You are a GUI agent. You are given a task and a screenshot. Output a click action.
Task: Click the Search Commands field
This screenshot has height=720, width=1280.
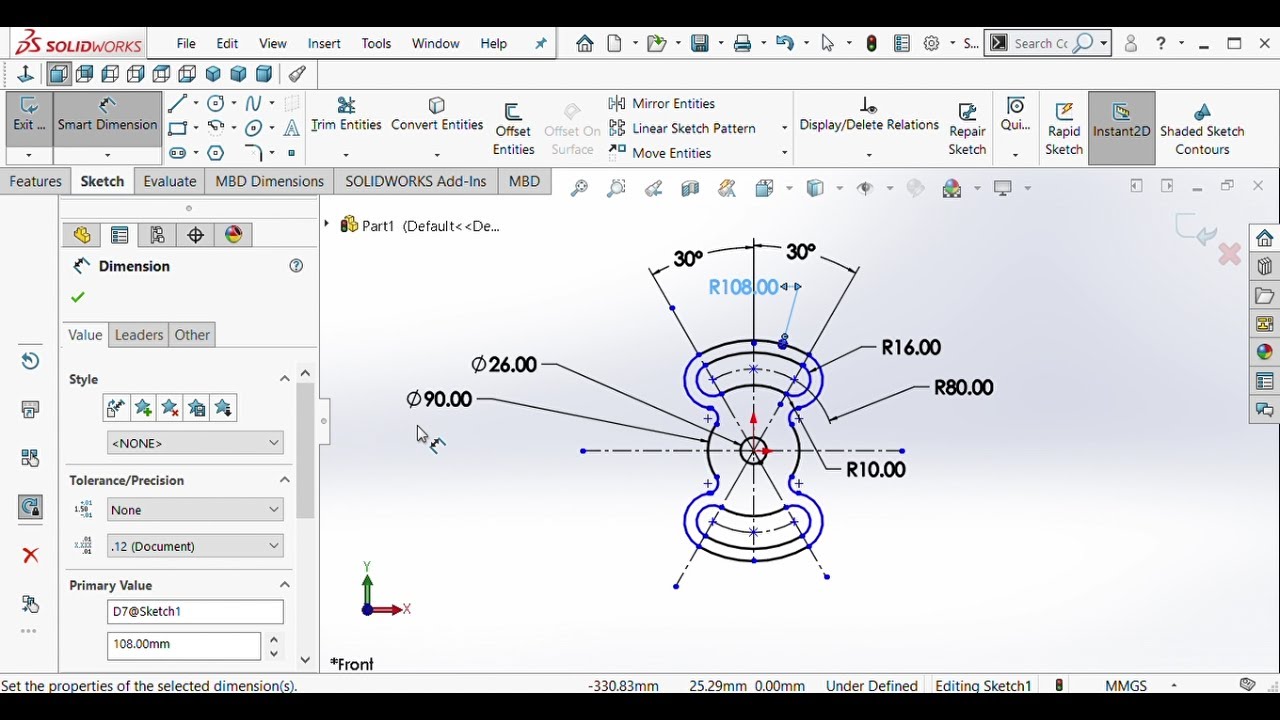point(1040,43)
